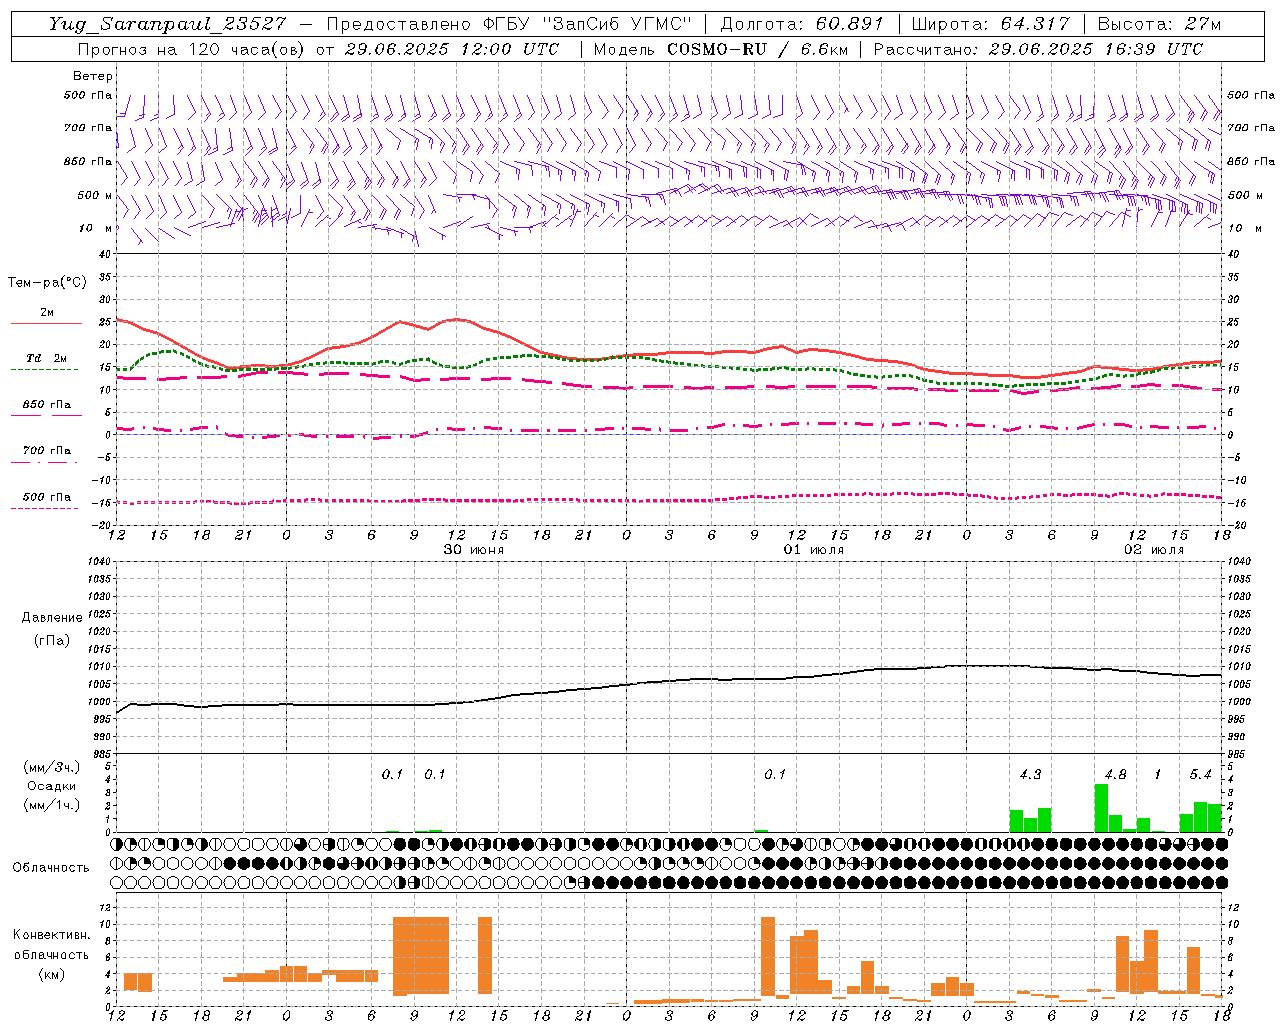Viewport: 1280px width, 1024px height.
Task: Click the (гПа) unit label under Давление
Action: point(51,640)
